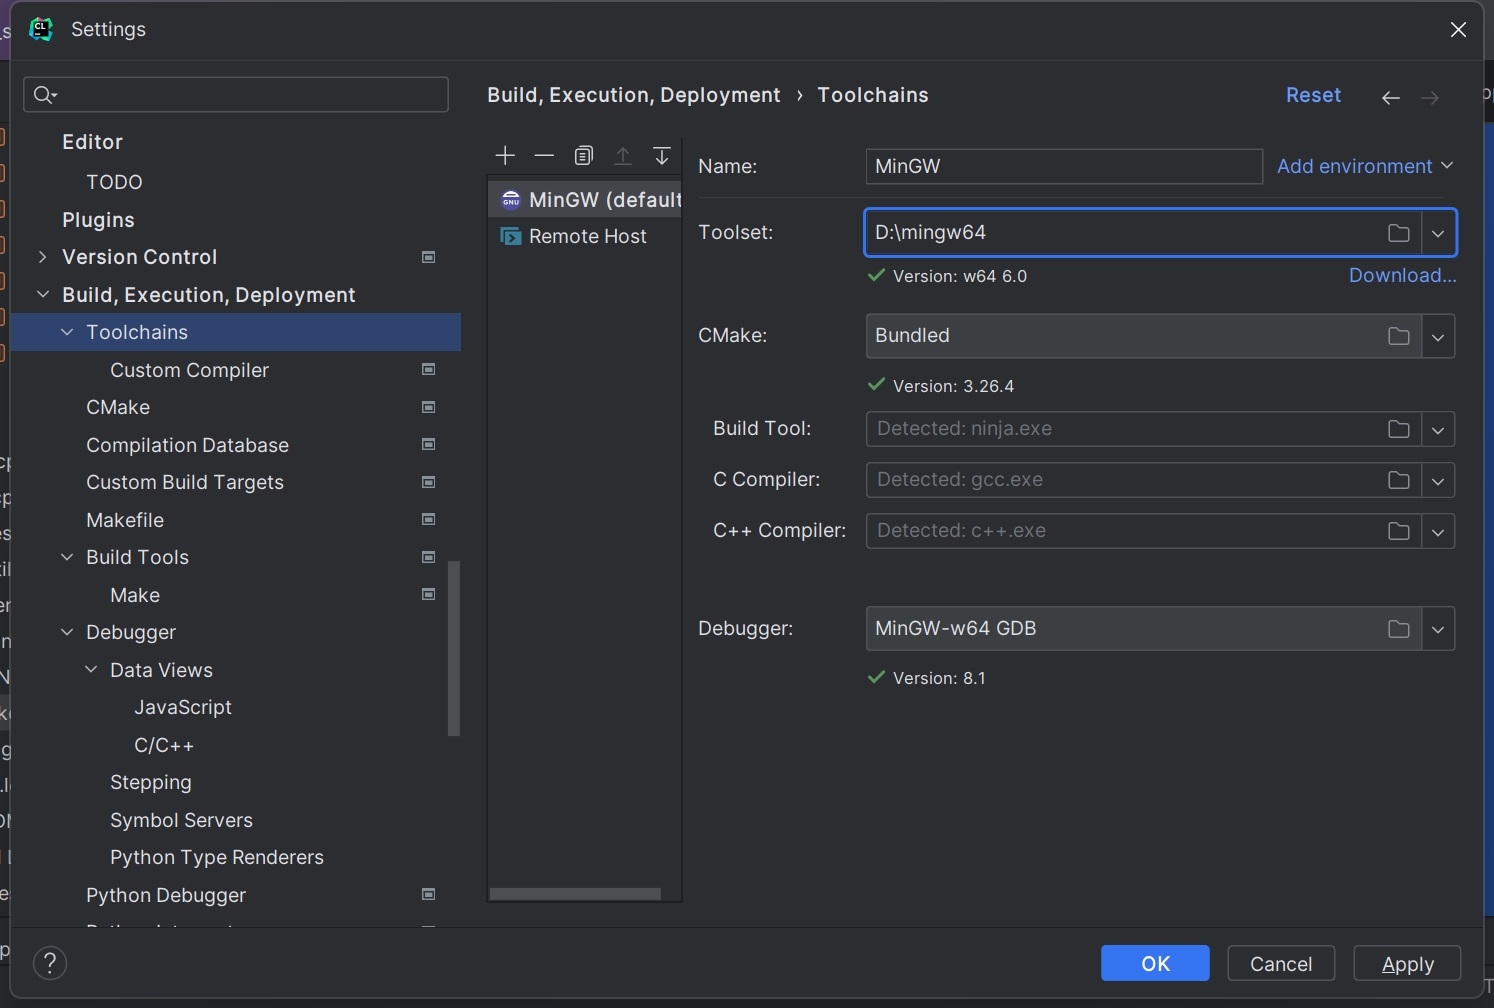Click project-level icon beside Custom Build Targets
Viewport: 1494px width, 1008px height.
point(428,482)
